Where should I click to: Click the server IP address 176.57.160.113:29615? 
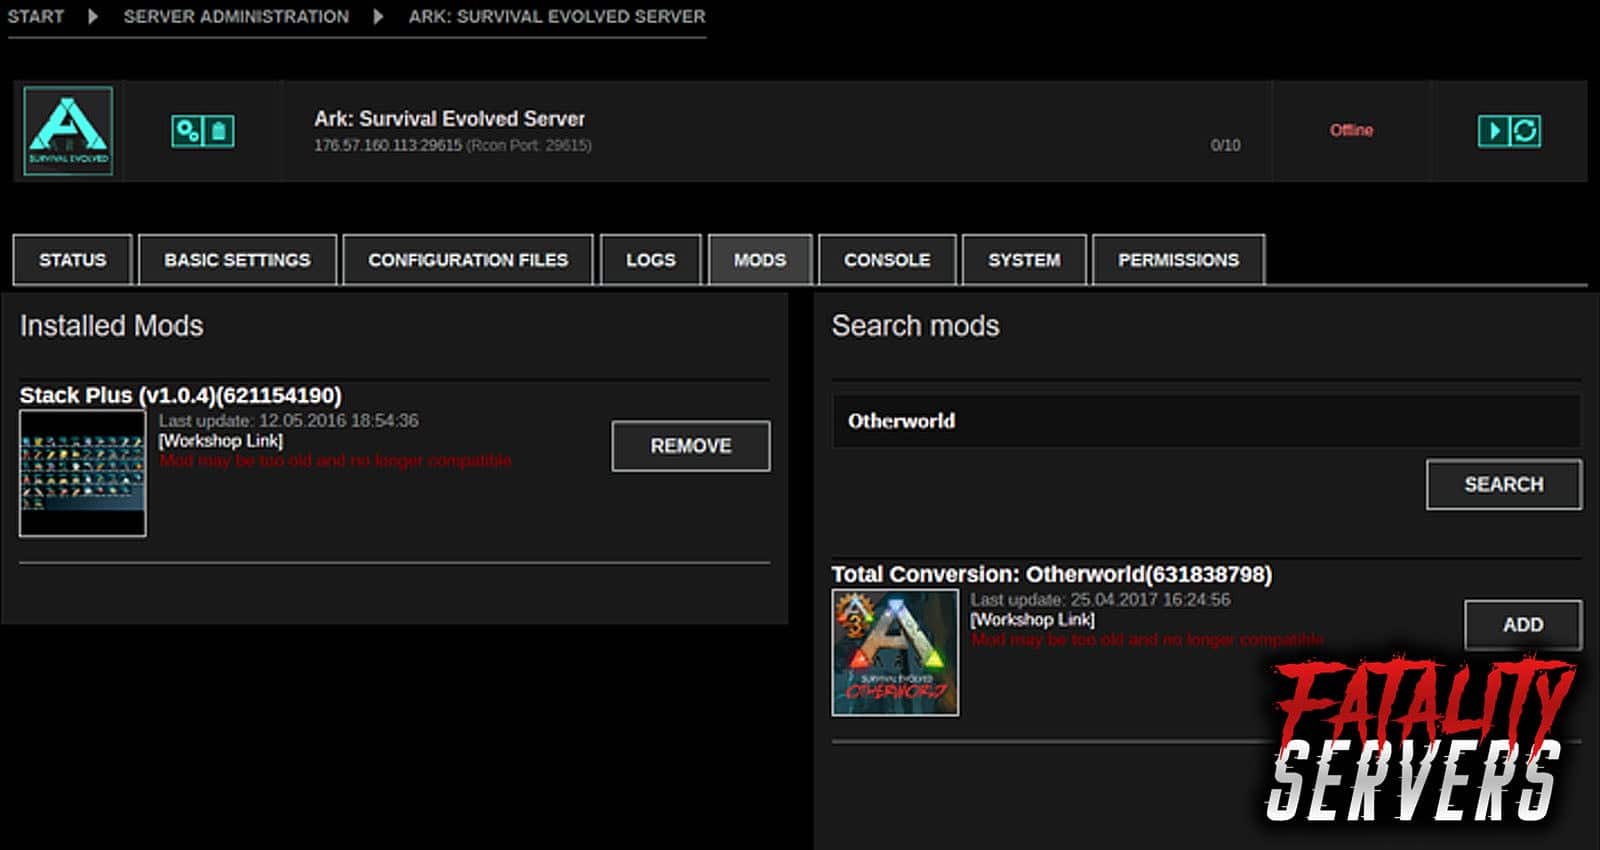coord(388,145)
